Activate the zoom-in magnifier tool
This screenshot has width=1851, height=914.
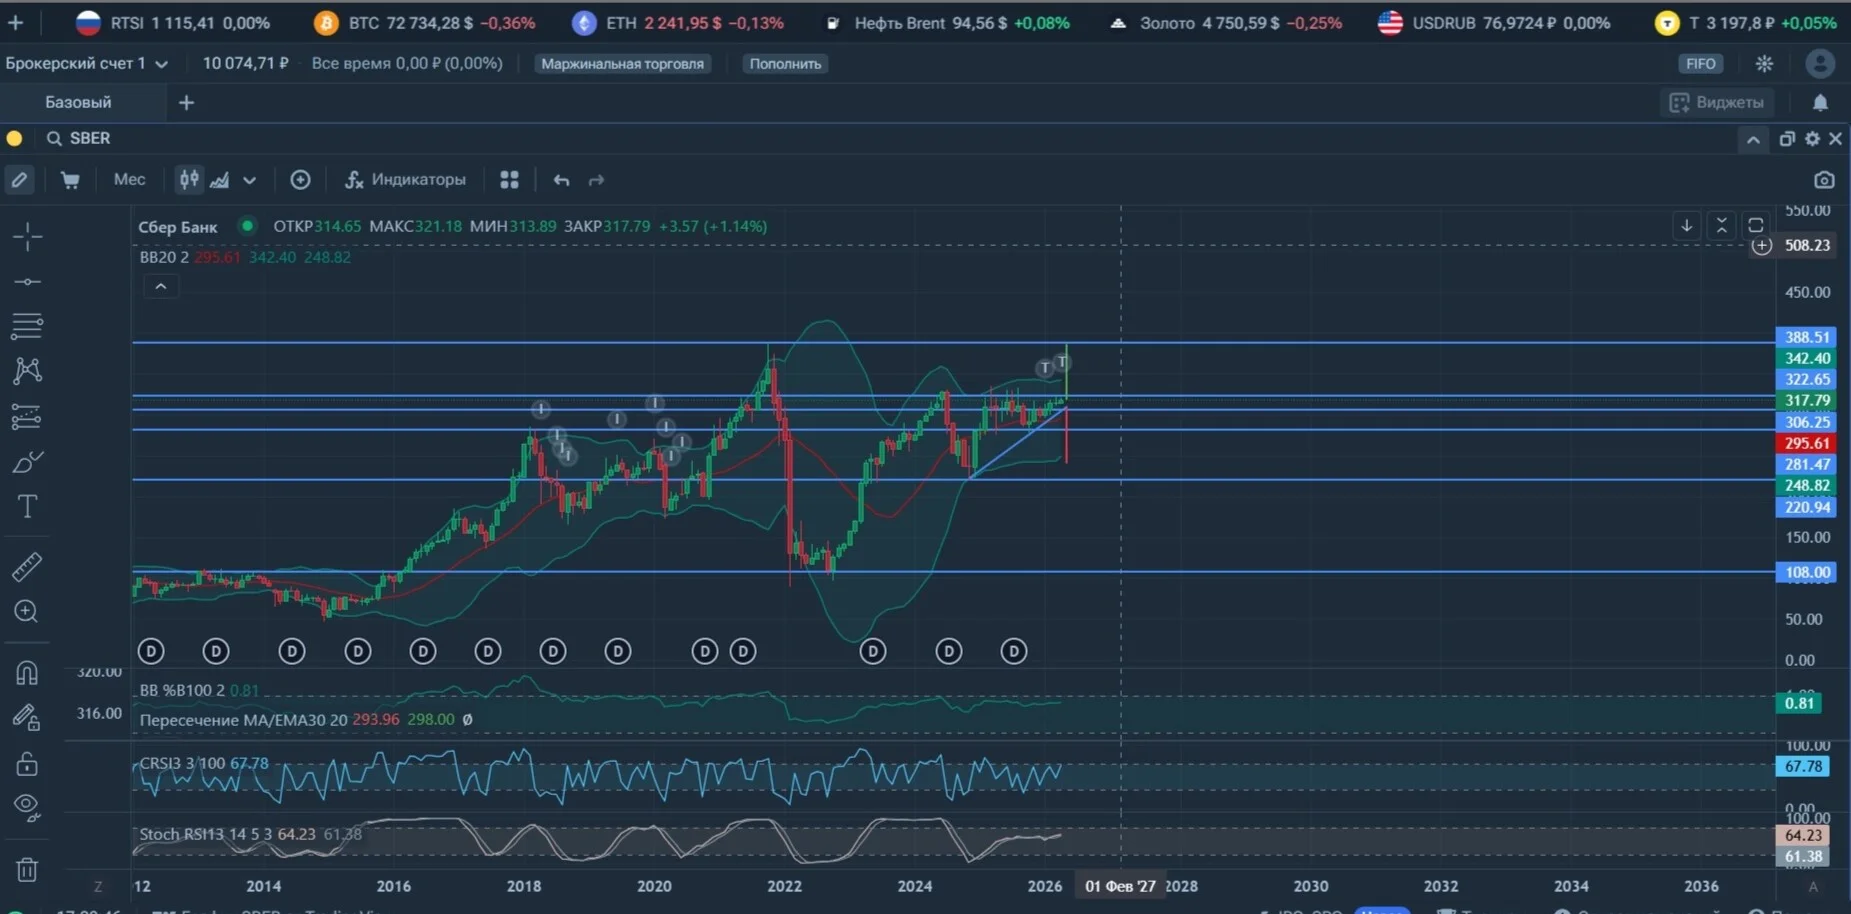tap(27, 612)
